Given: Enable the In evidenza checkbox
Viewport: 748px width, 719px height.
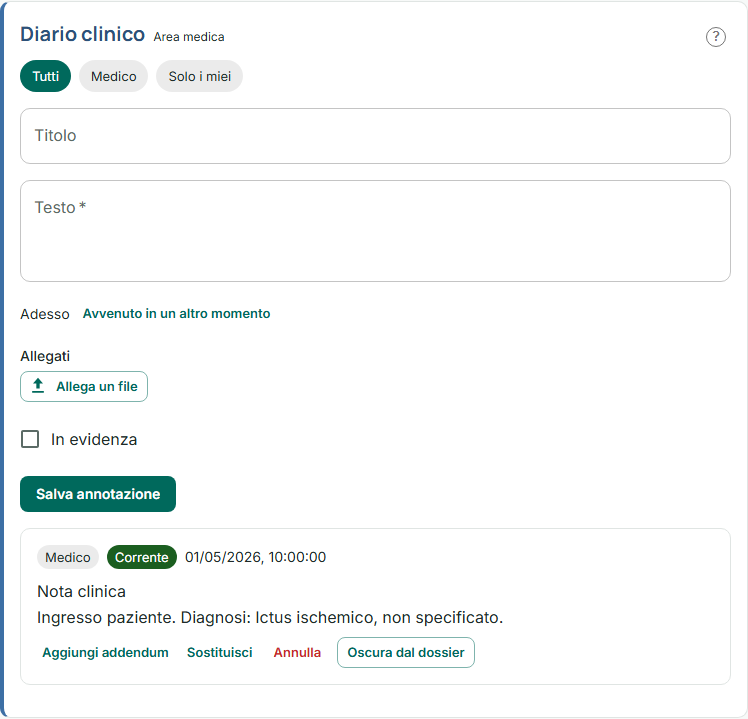Looking at the screenshot, I should [x=30, y=439].
